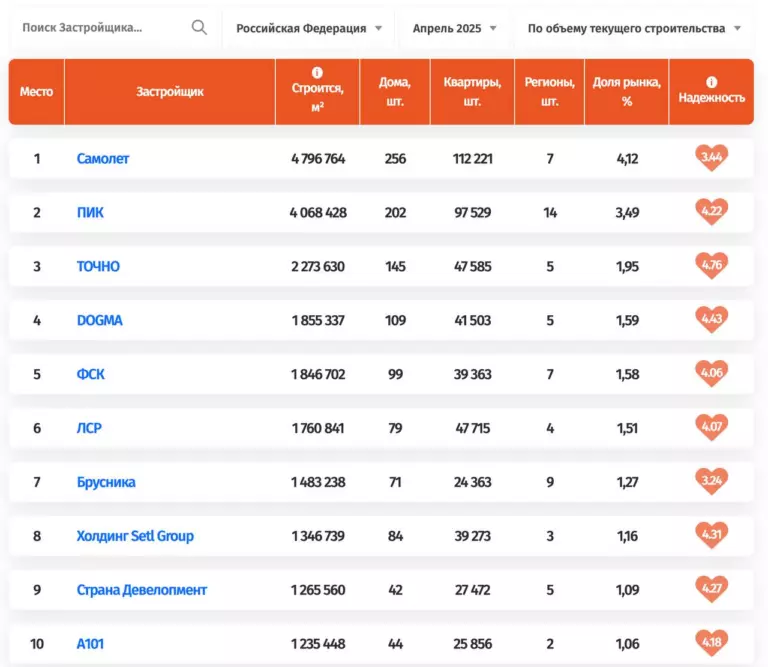Viewport: 768px width, 667px height.
Task: Select the value 4 068 428
Action: 318,213
